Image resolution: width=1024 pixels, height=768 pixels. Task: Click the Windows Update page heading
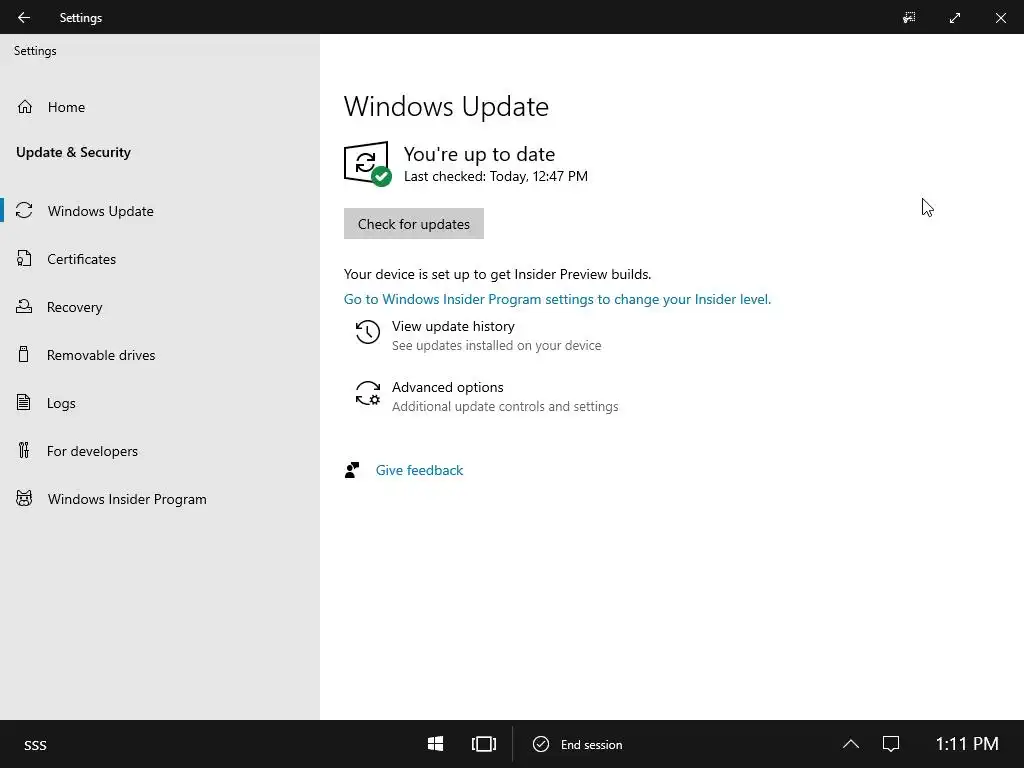[446, 106]
